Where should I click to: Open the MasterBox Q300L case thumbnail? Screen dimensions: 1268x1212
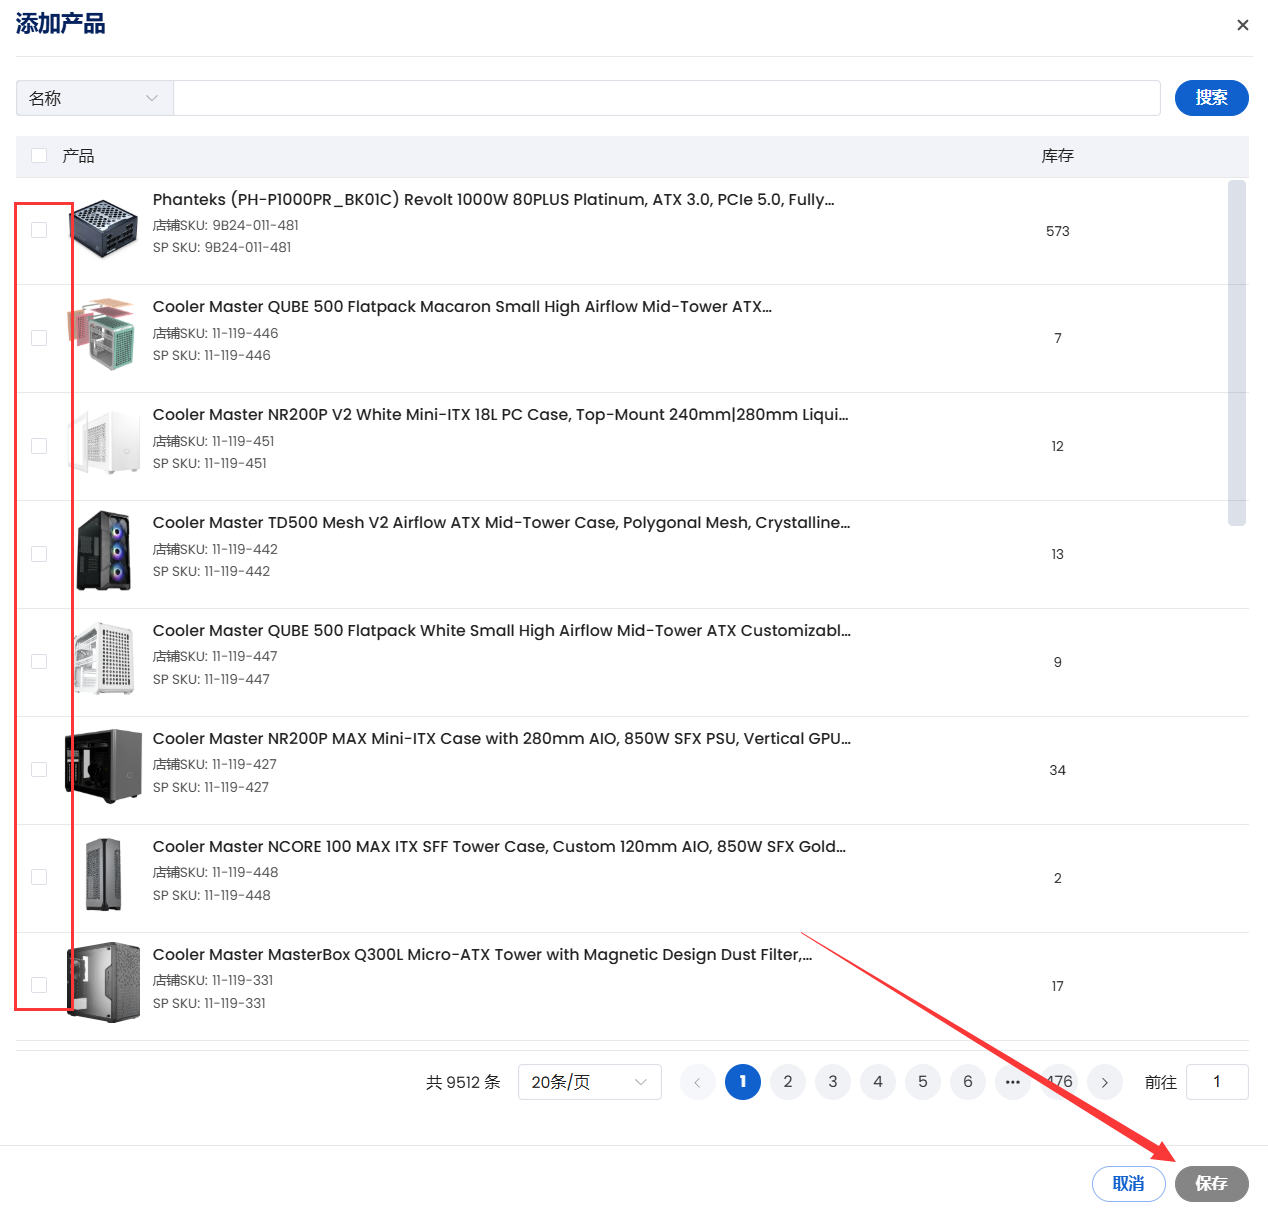pos(103,982)
